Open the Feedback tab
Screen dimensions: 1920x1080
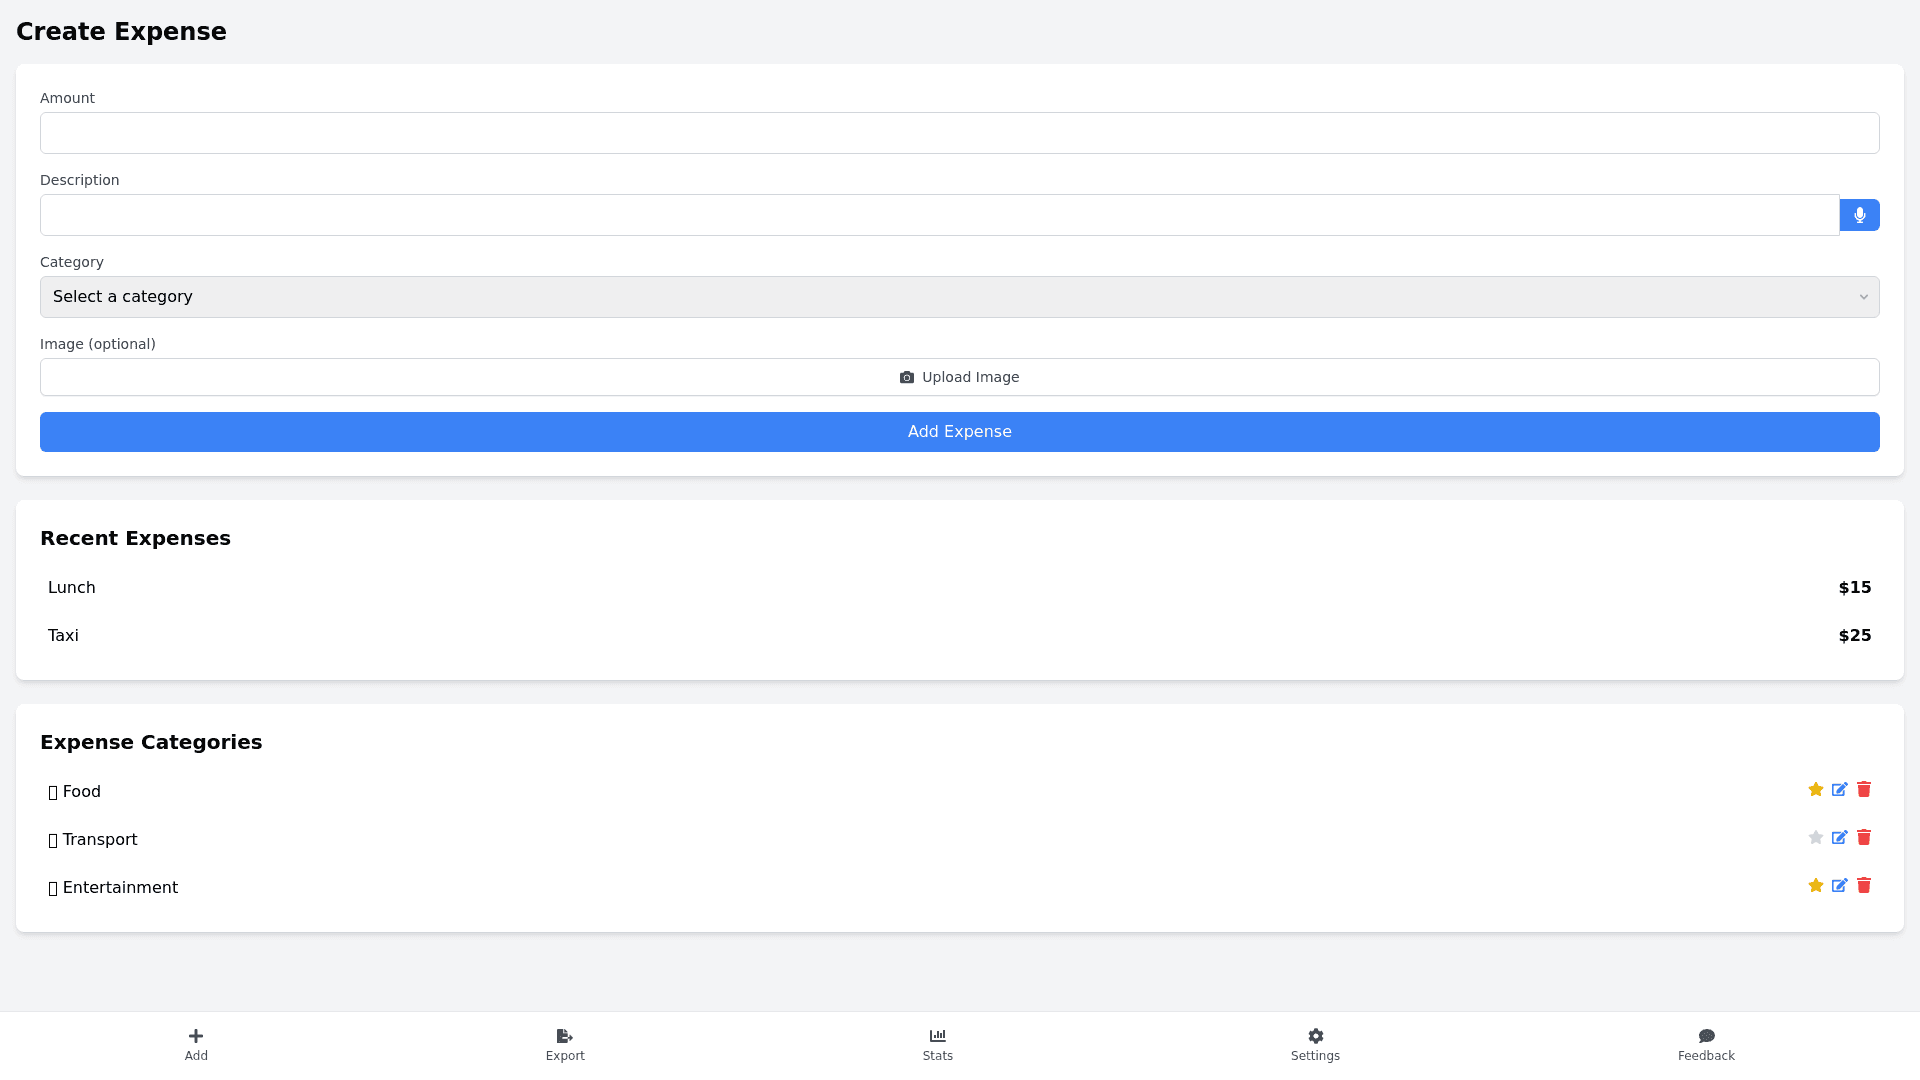1706,1044
